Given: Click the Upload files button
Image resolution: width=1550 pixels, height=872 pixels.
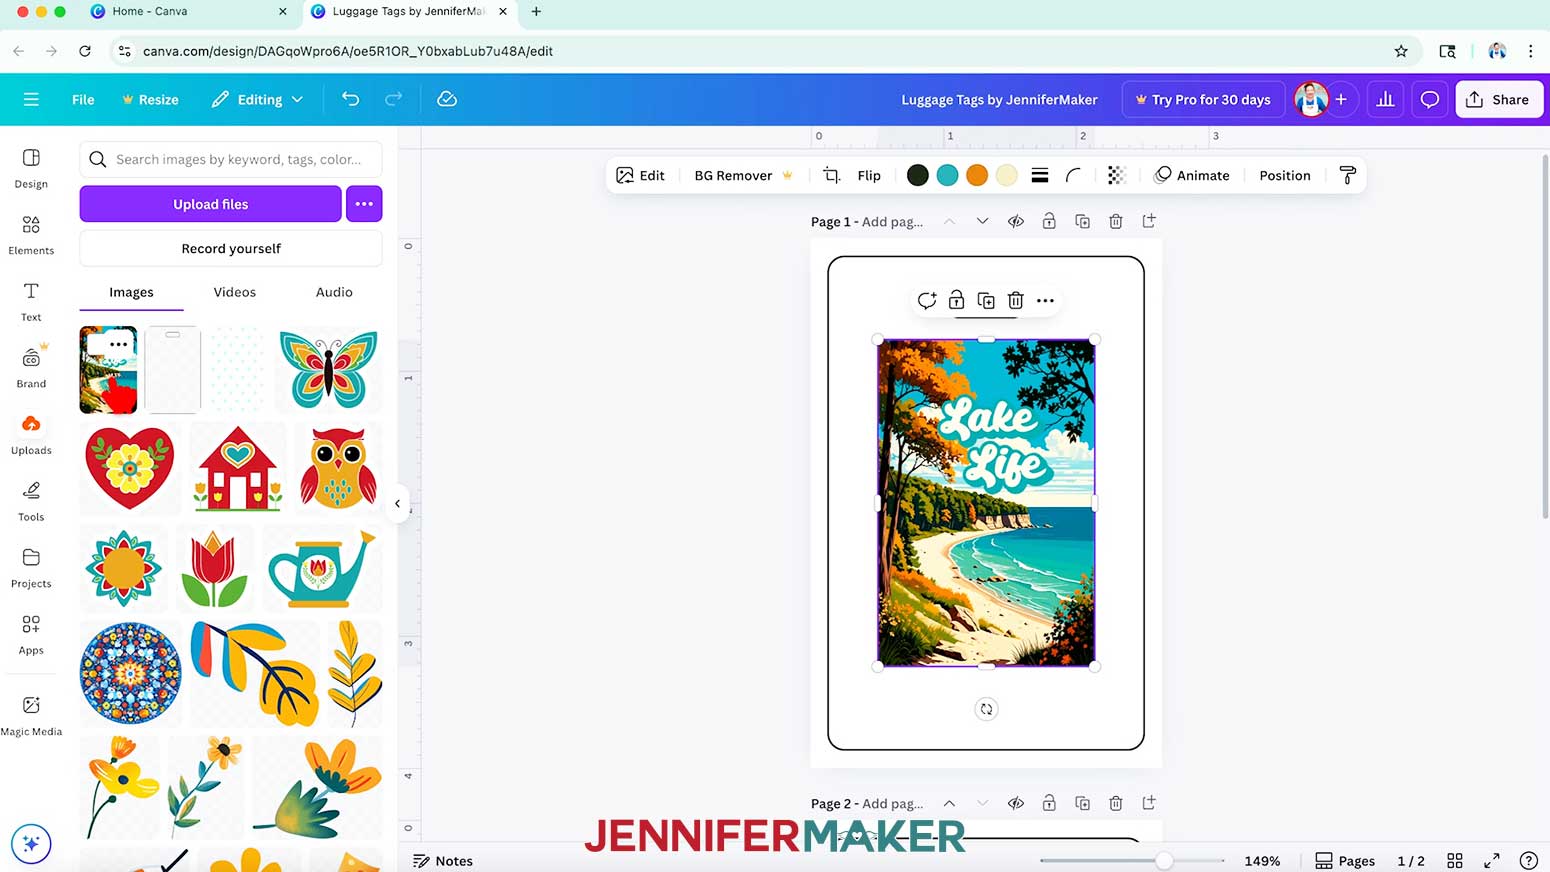Looking at the screenshot, I should [x=210, y=204].
